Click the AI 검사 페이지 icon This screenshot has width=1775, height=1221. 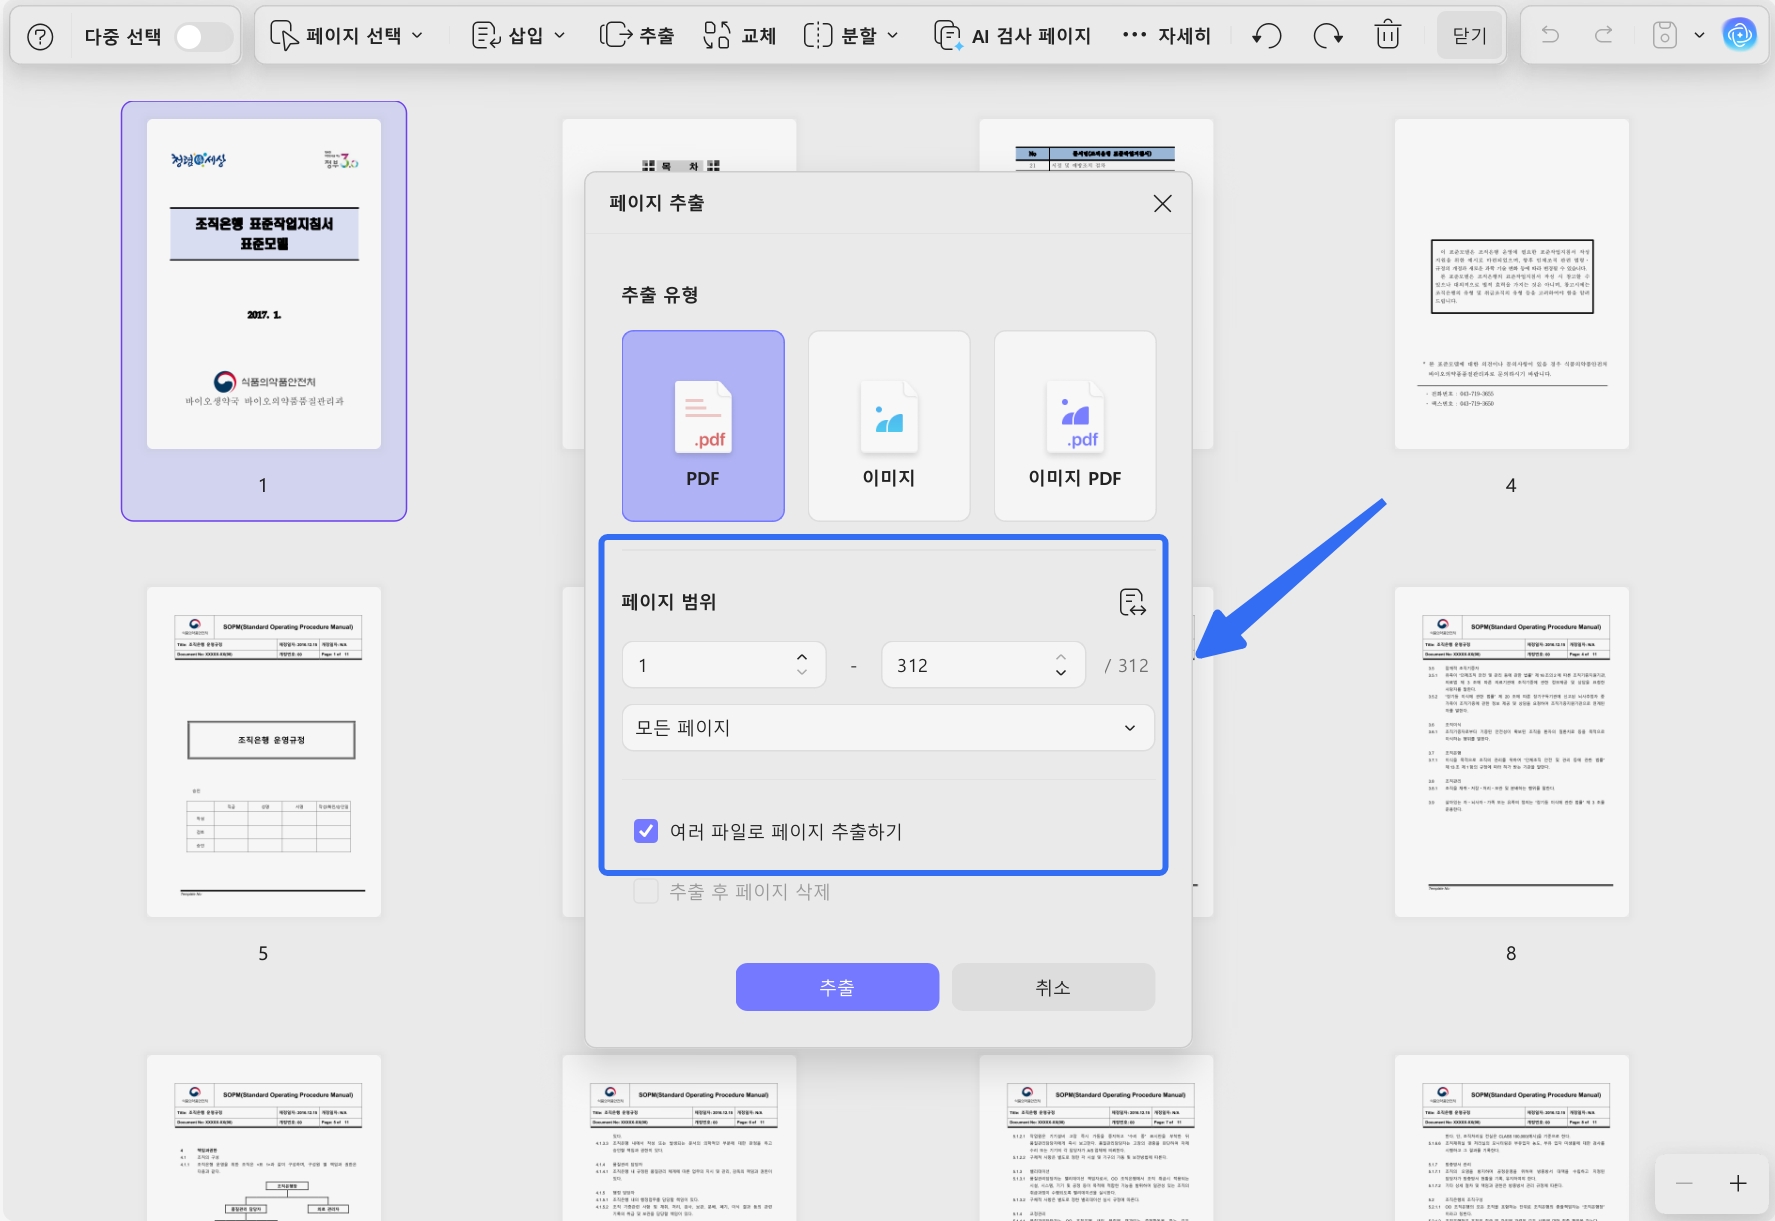(x=947, y=36)
